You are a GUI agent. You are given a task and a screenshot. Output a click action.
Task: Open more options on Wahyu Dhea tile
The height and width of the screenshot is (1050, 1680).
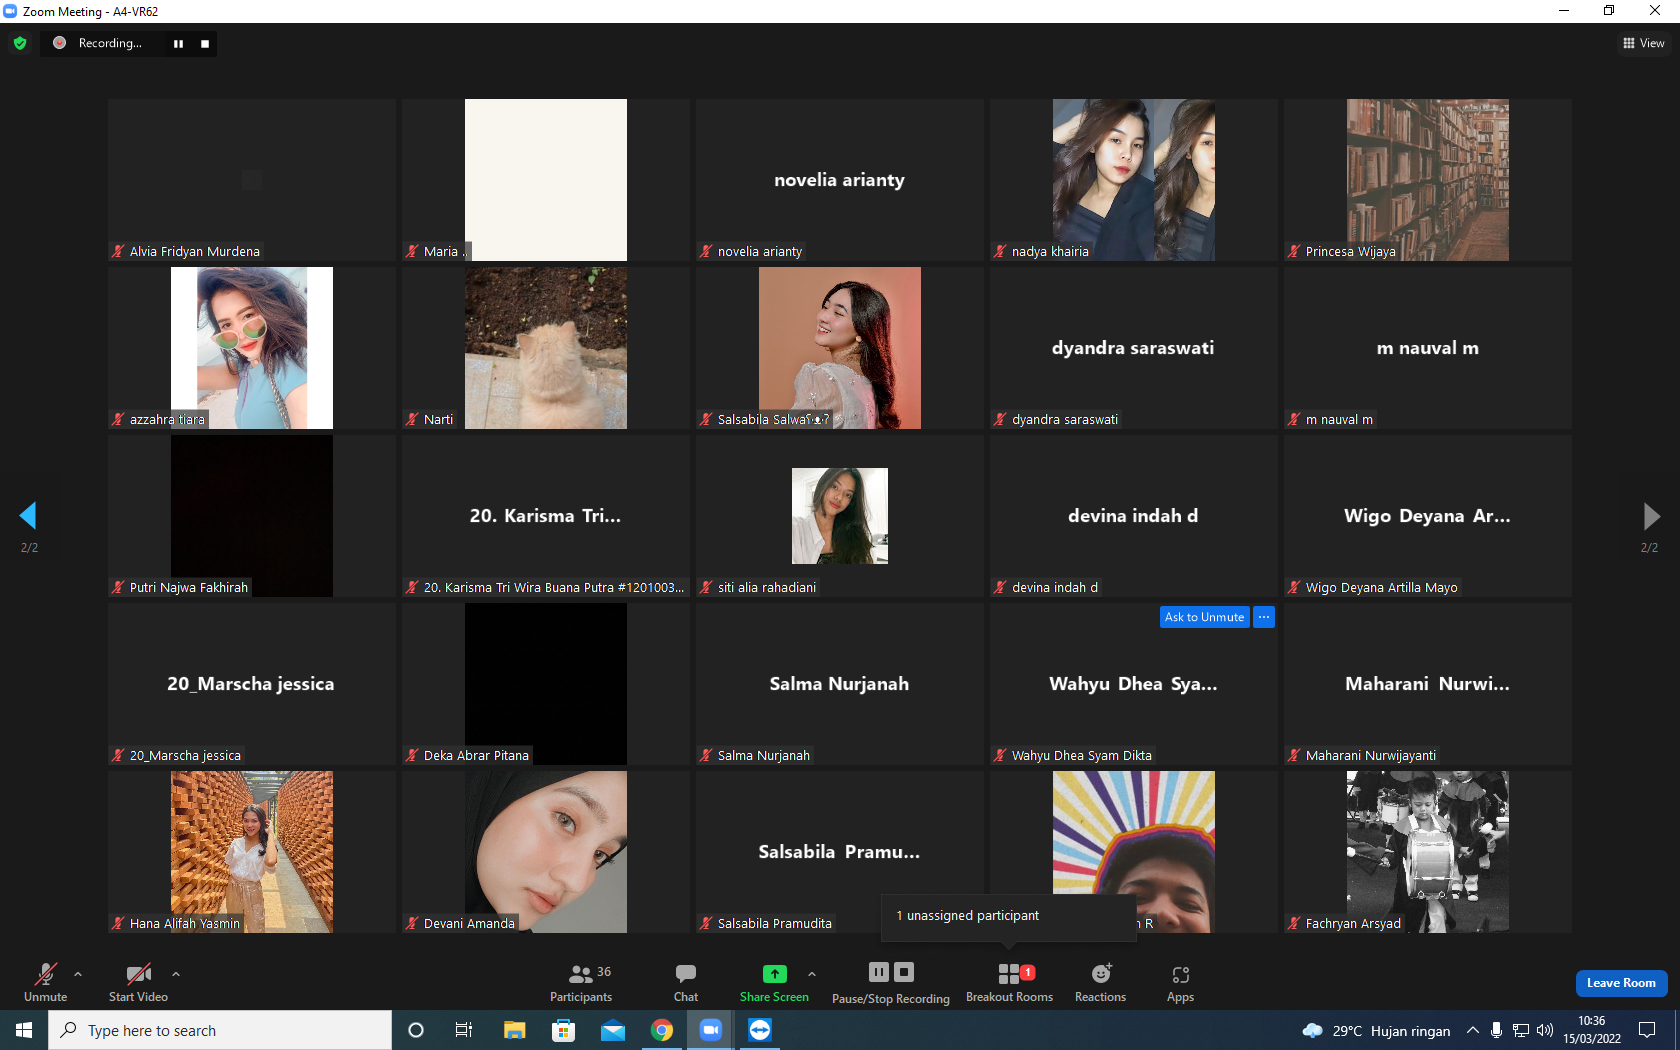tap(1264, 617)
